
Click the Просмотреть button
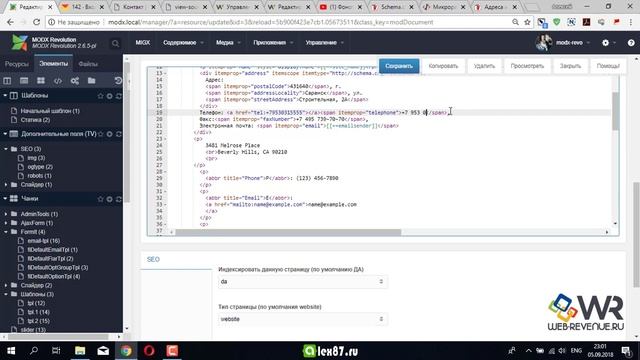(527, 66)
